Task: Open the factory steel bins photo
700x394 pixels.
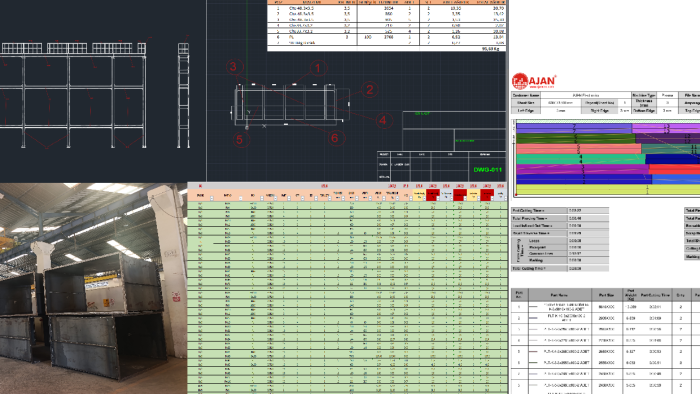Action: [x=93, y=288]
